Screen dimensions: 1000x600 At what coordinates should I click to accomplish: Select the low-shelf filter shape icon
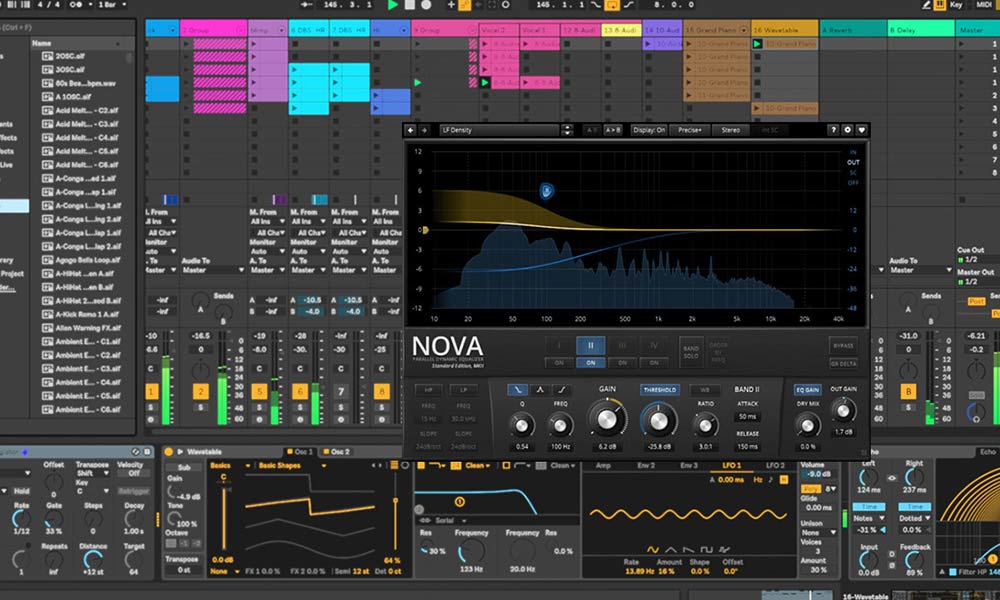pos(517,390)
